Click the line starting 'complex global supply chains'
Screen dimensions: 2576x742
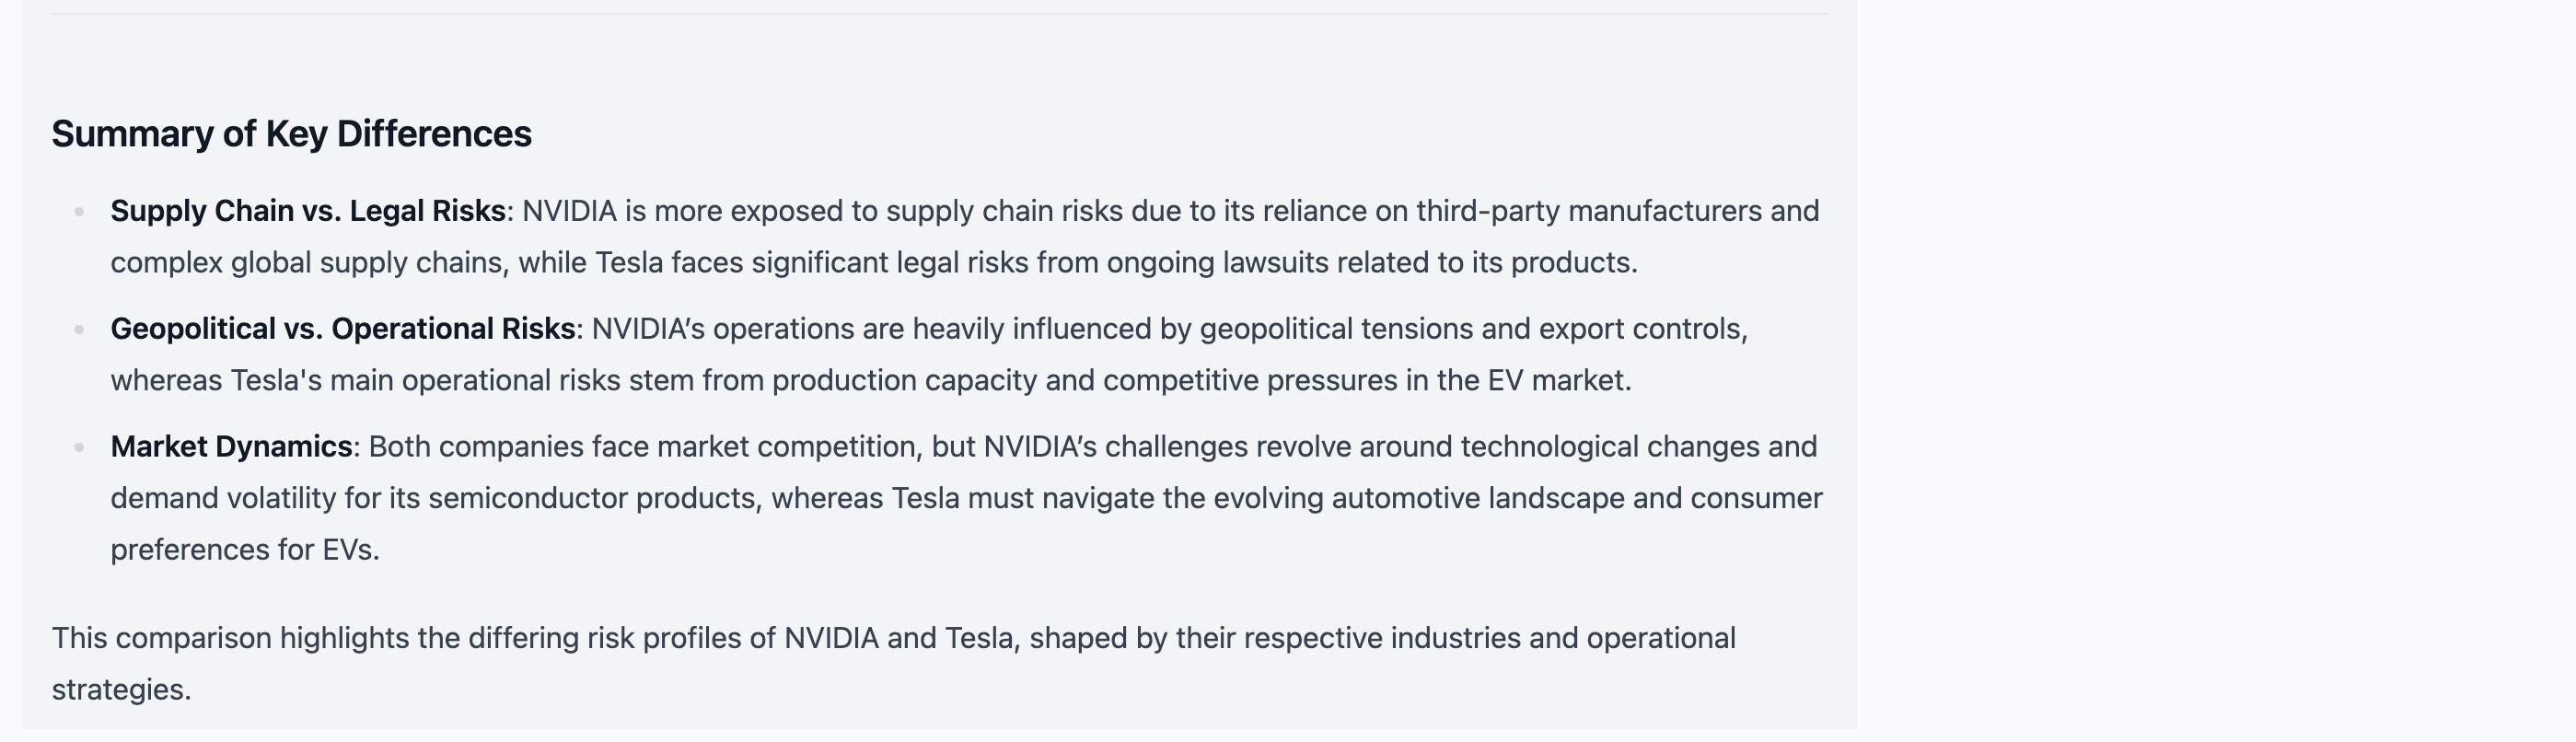coord(874,263)
